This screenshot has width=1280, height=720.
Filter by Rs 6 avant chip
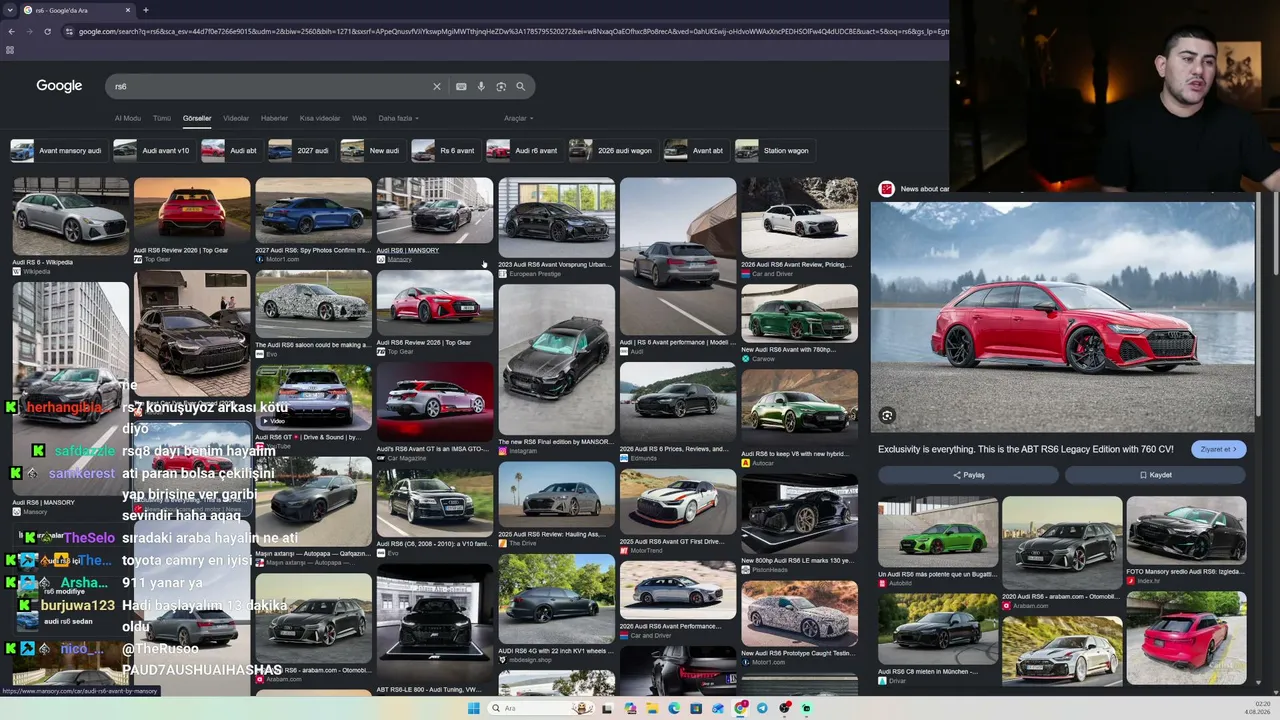[x=444, y=151]
